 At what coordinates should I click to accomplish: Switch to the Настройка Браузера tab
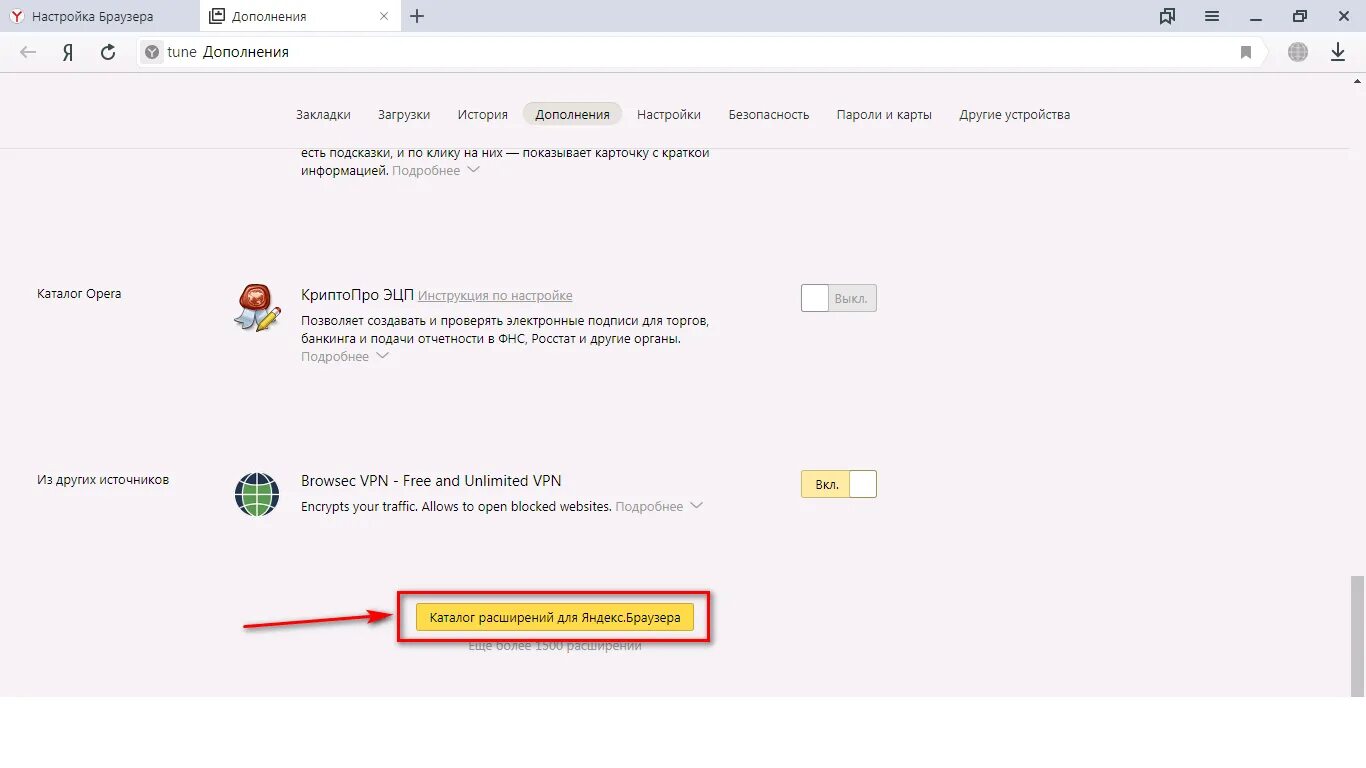(x=100, y=16)
